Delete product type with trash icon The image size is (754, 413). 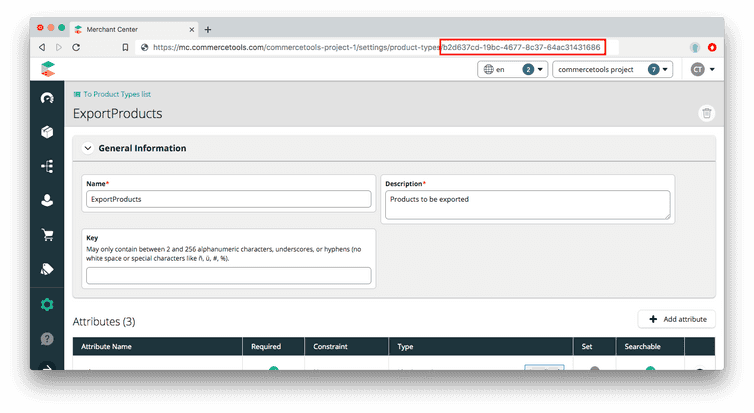tap(706, 113)
